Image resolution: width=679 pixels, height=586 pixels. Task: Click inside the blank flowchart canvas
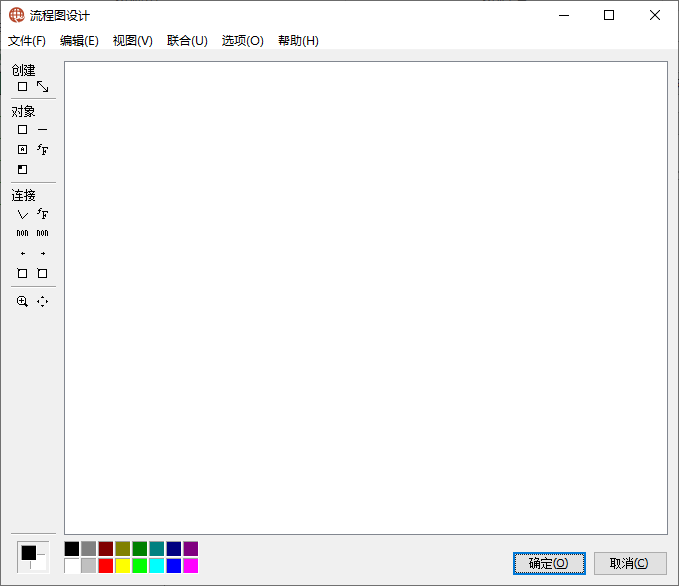click(366, 298)
